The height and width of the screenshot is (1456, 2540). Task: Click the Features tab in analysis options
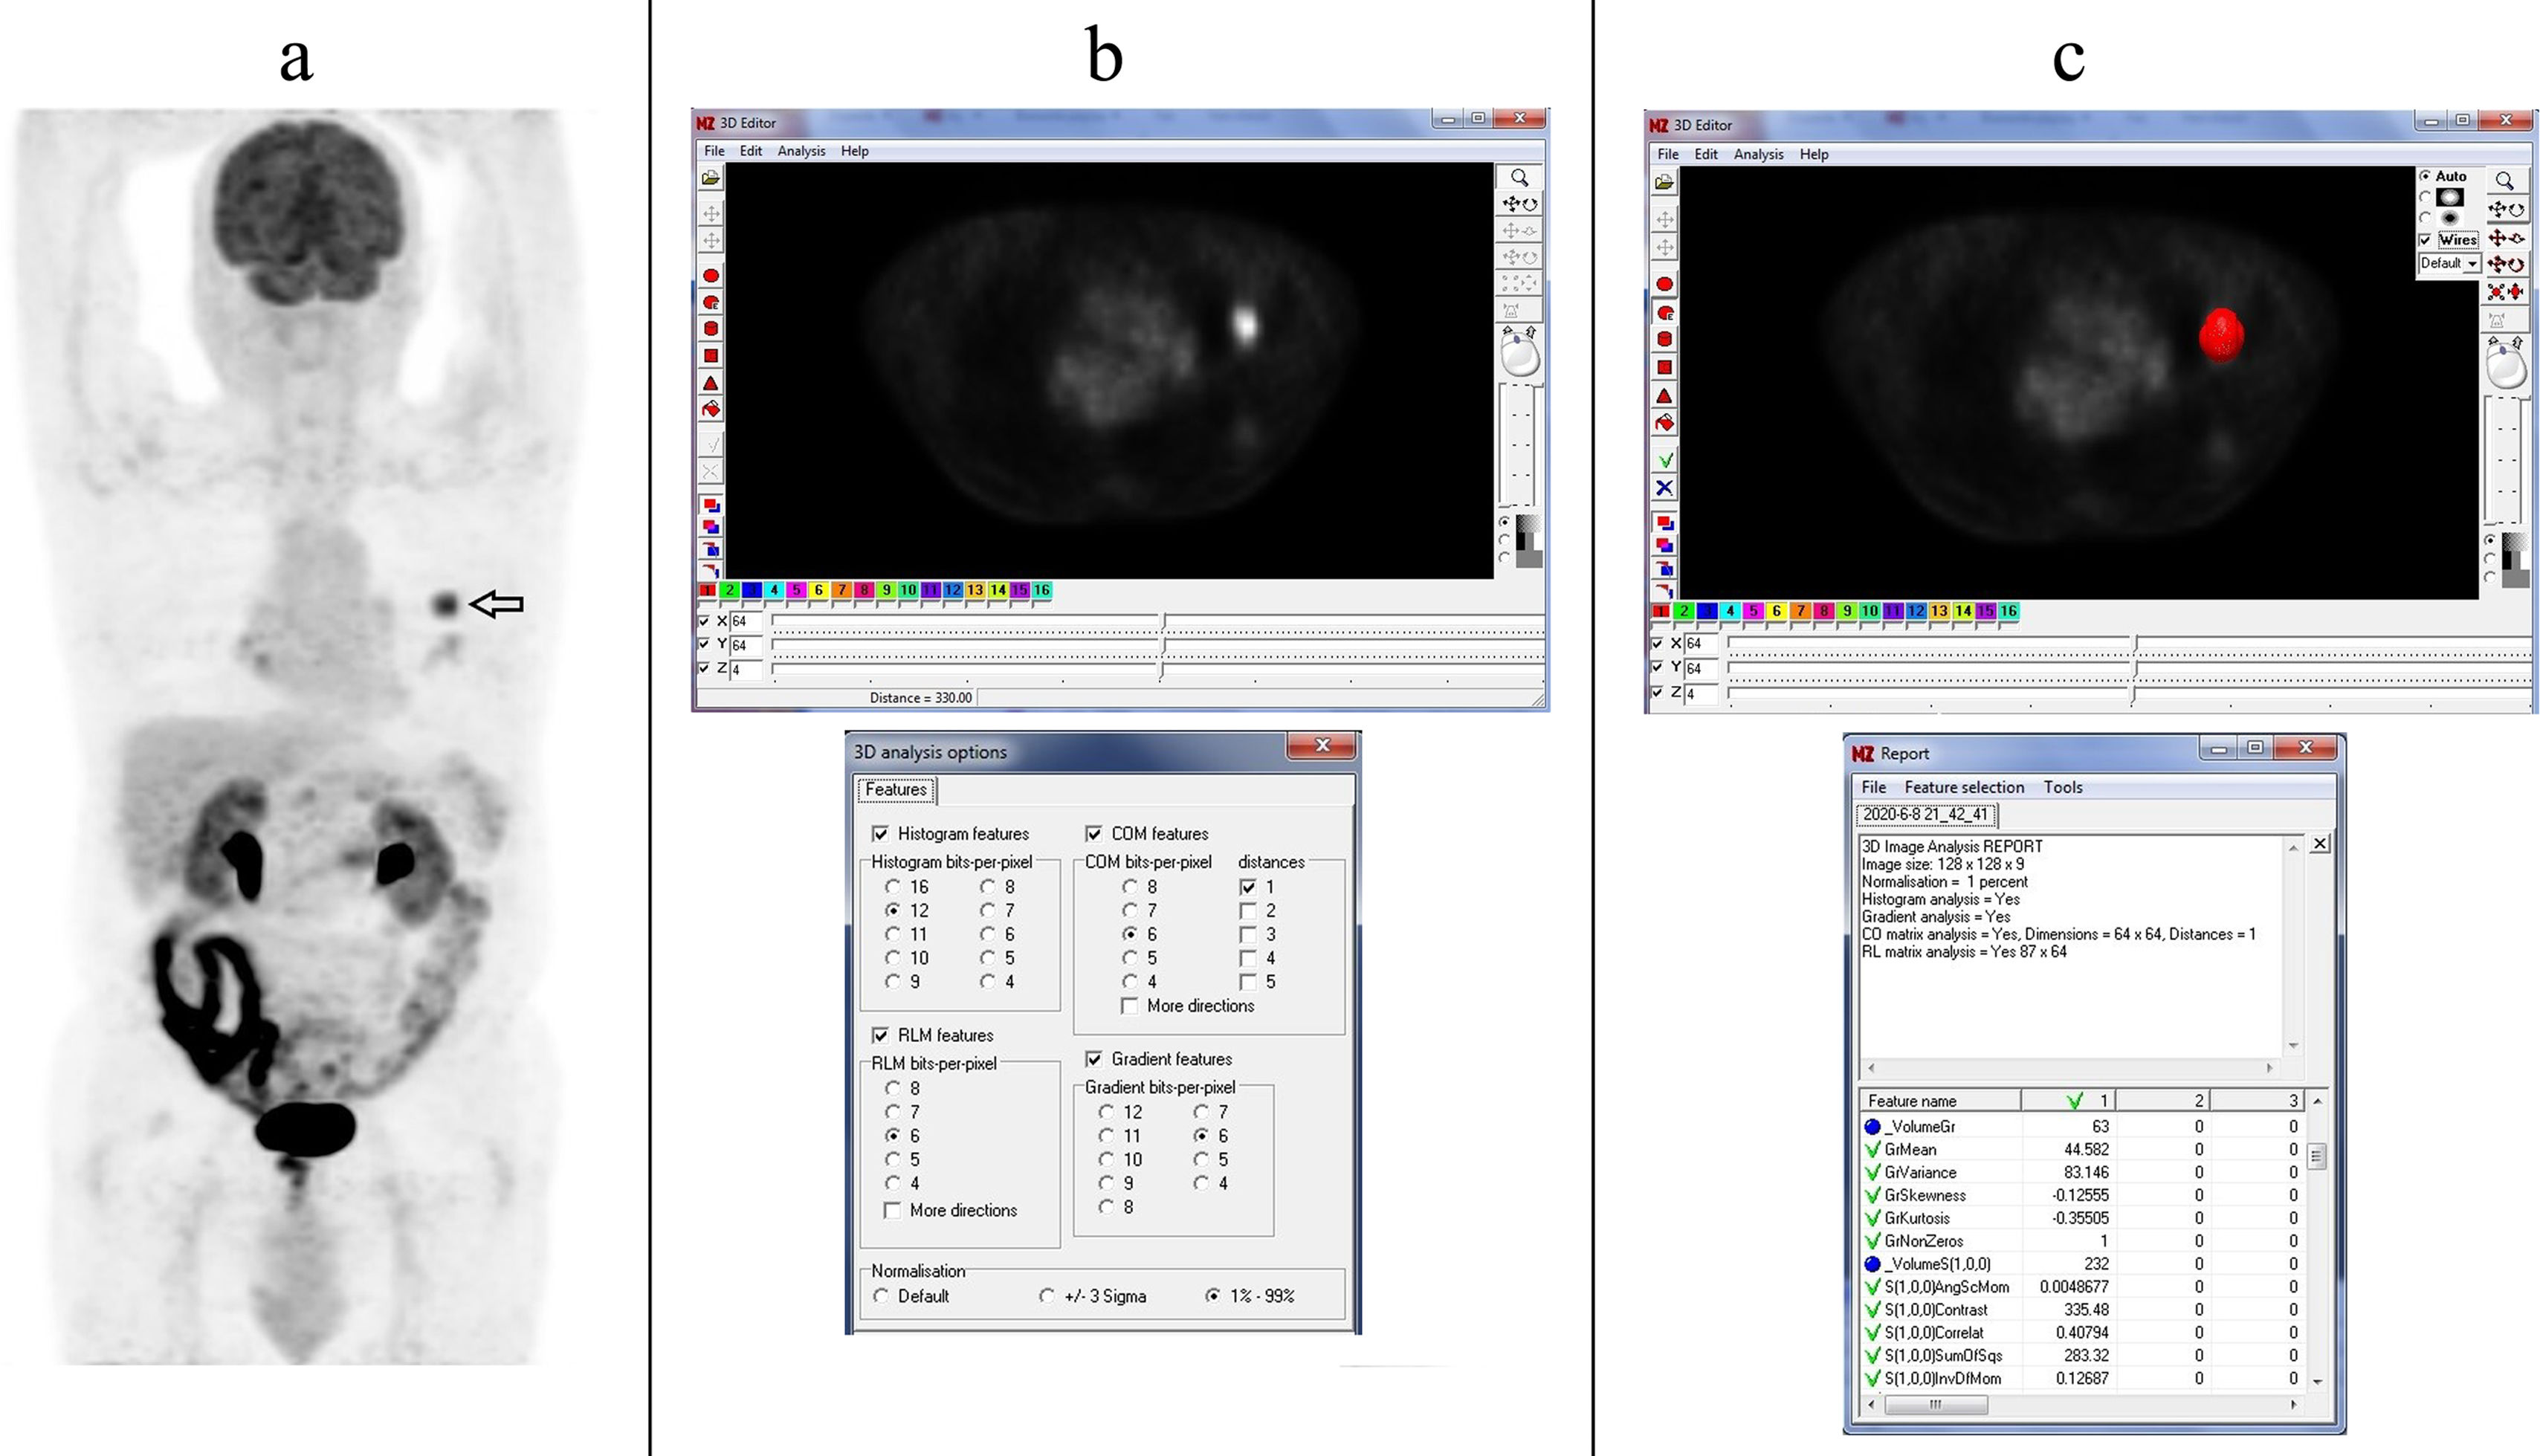click(x=895, y=790)
